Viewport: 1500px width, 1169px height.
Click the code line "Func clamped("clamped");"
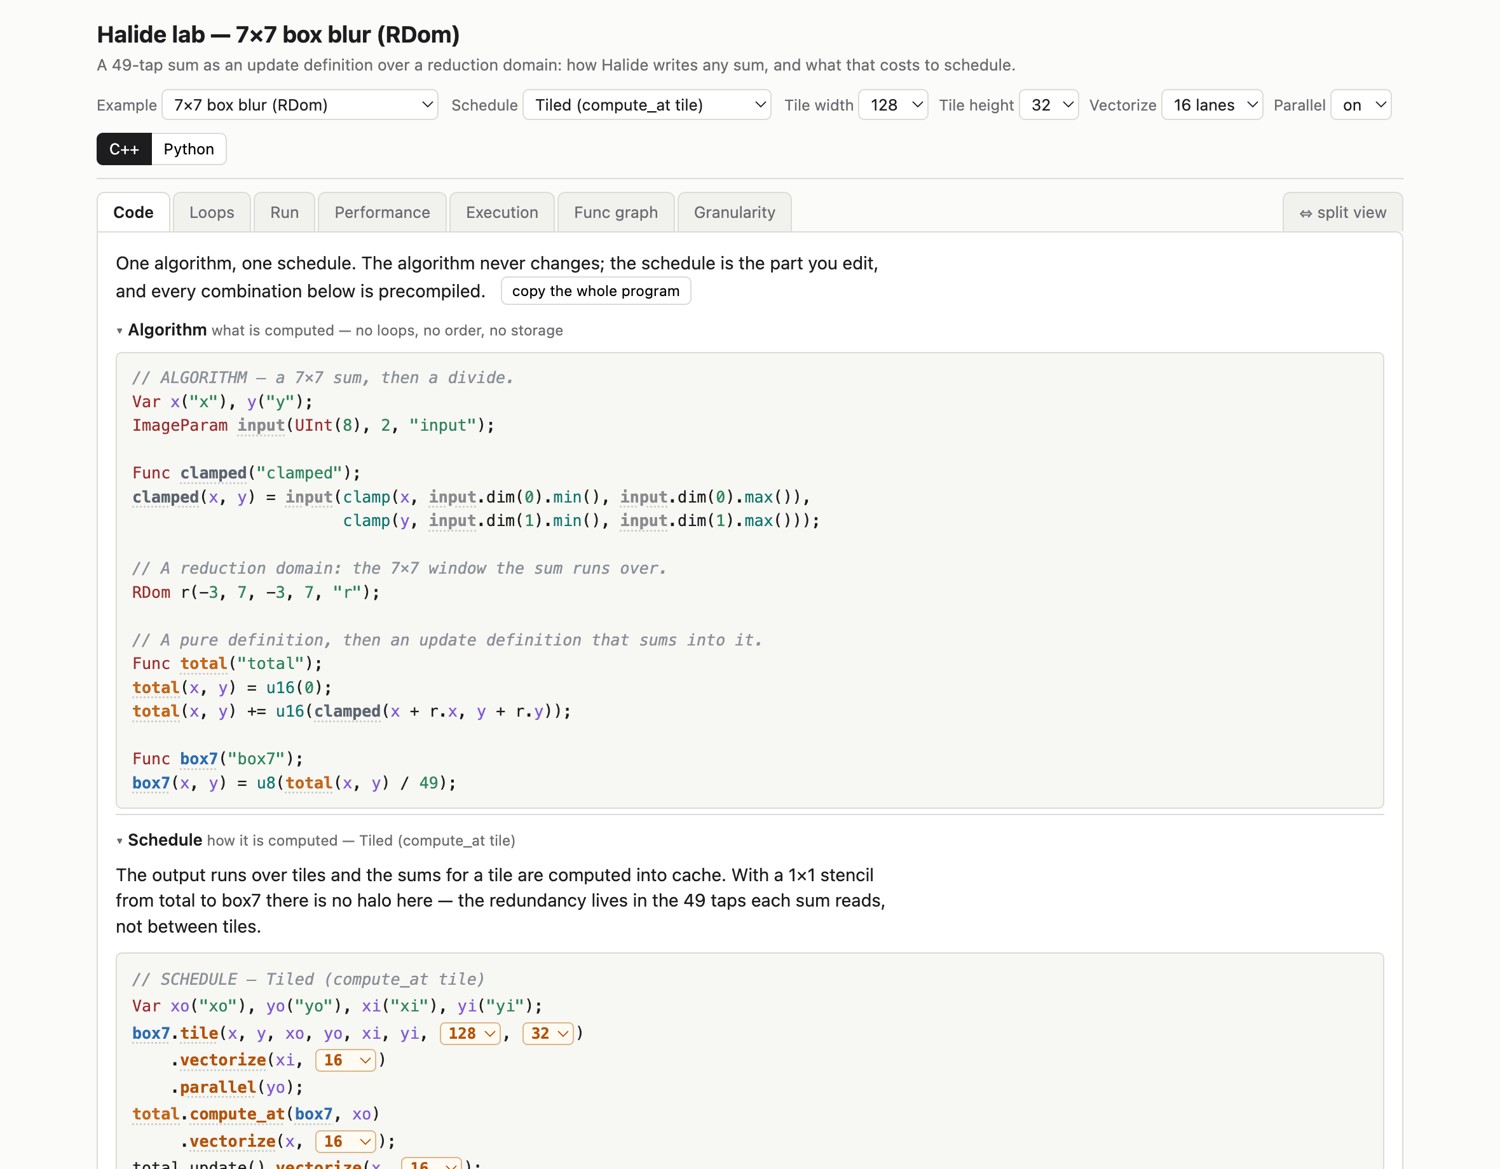[246, 473]
